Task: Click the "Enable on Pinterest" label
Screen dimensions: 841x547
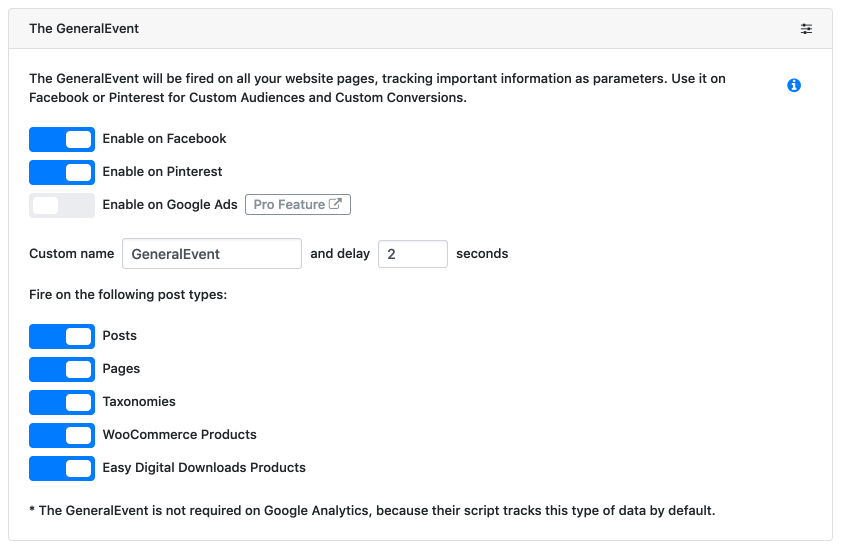Action: [x=162, y=172]
